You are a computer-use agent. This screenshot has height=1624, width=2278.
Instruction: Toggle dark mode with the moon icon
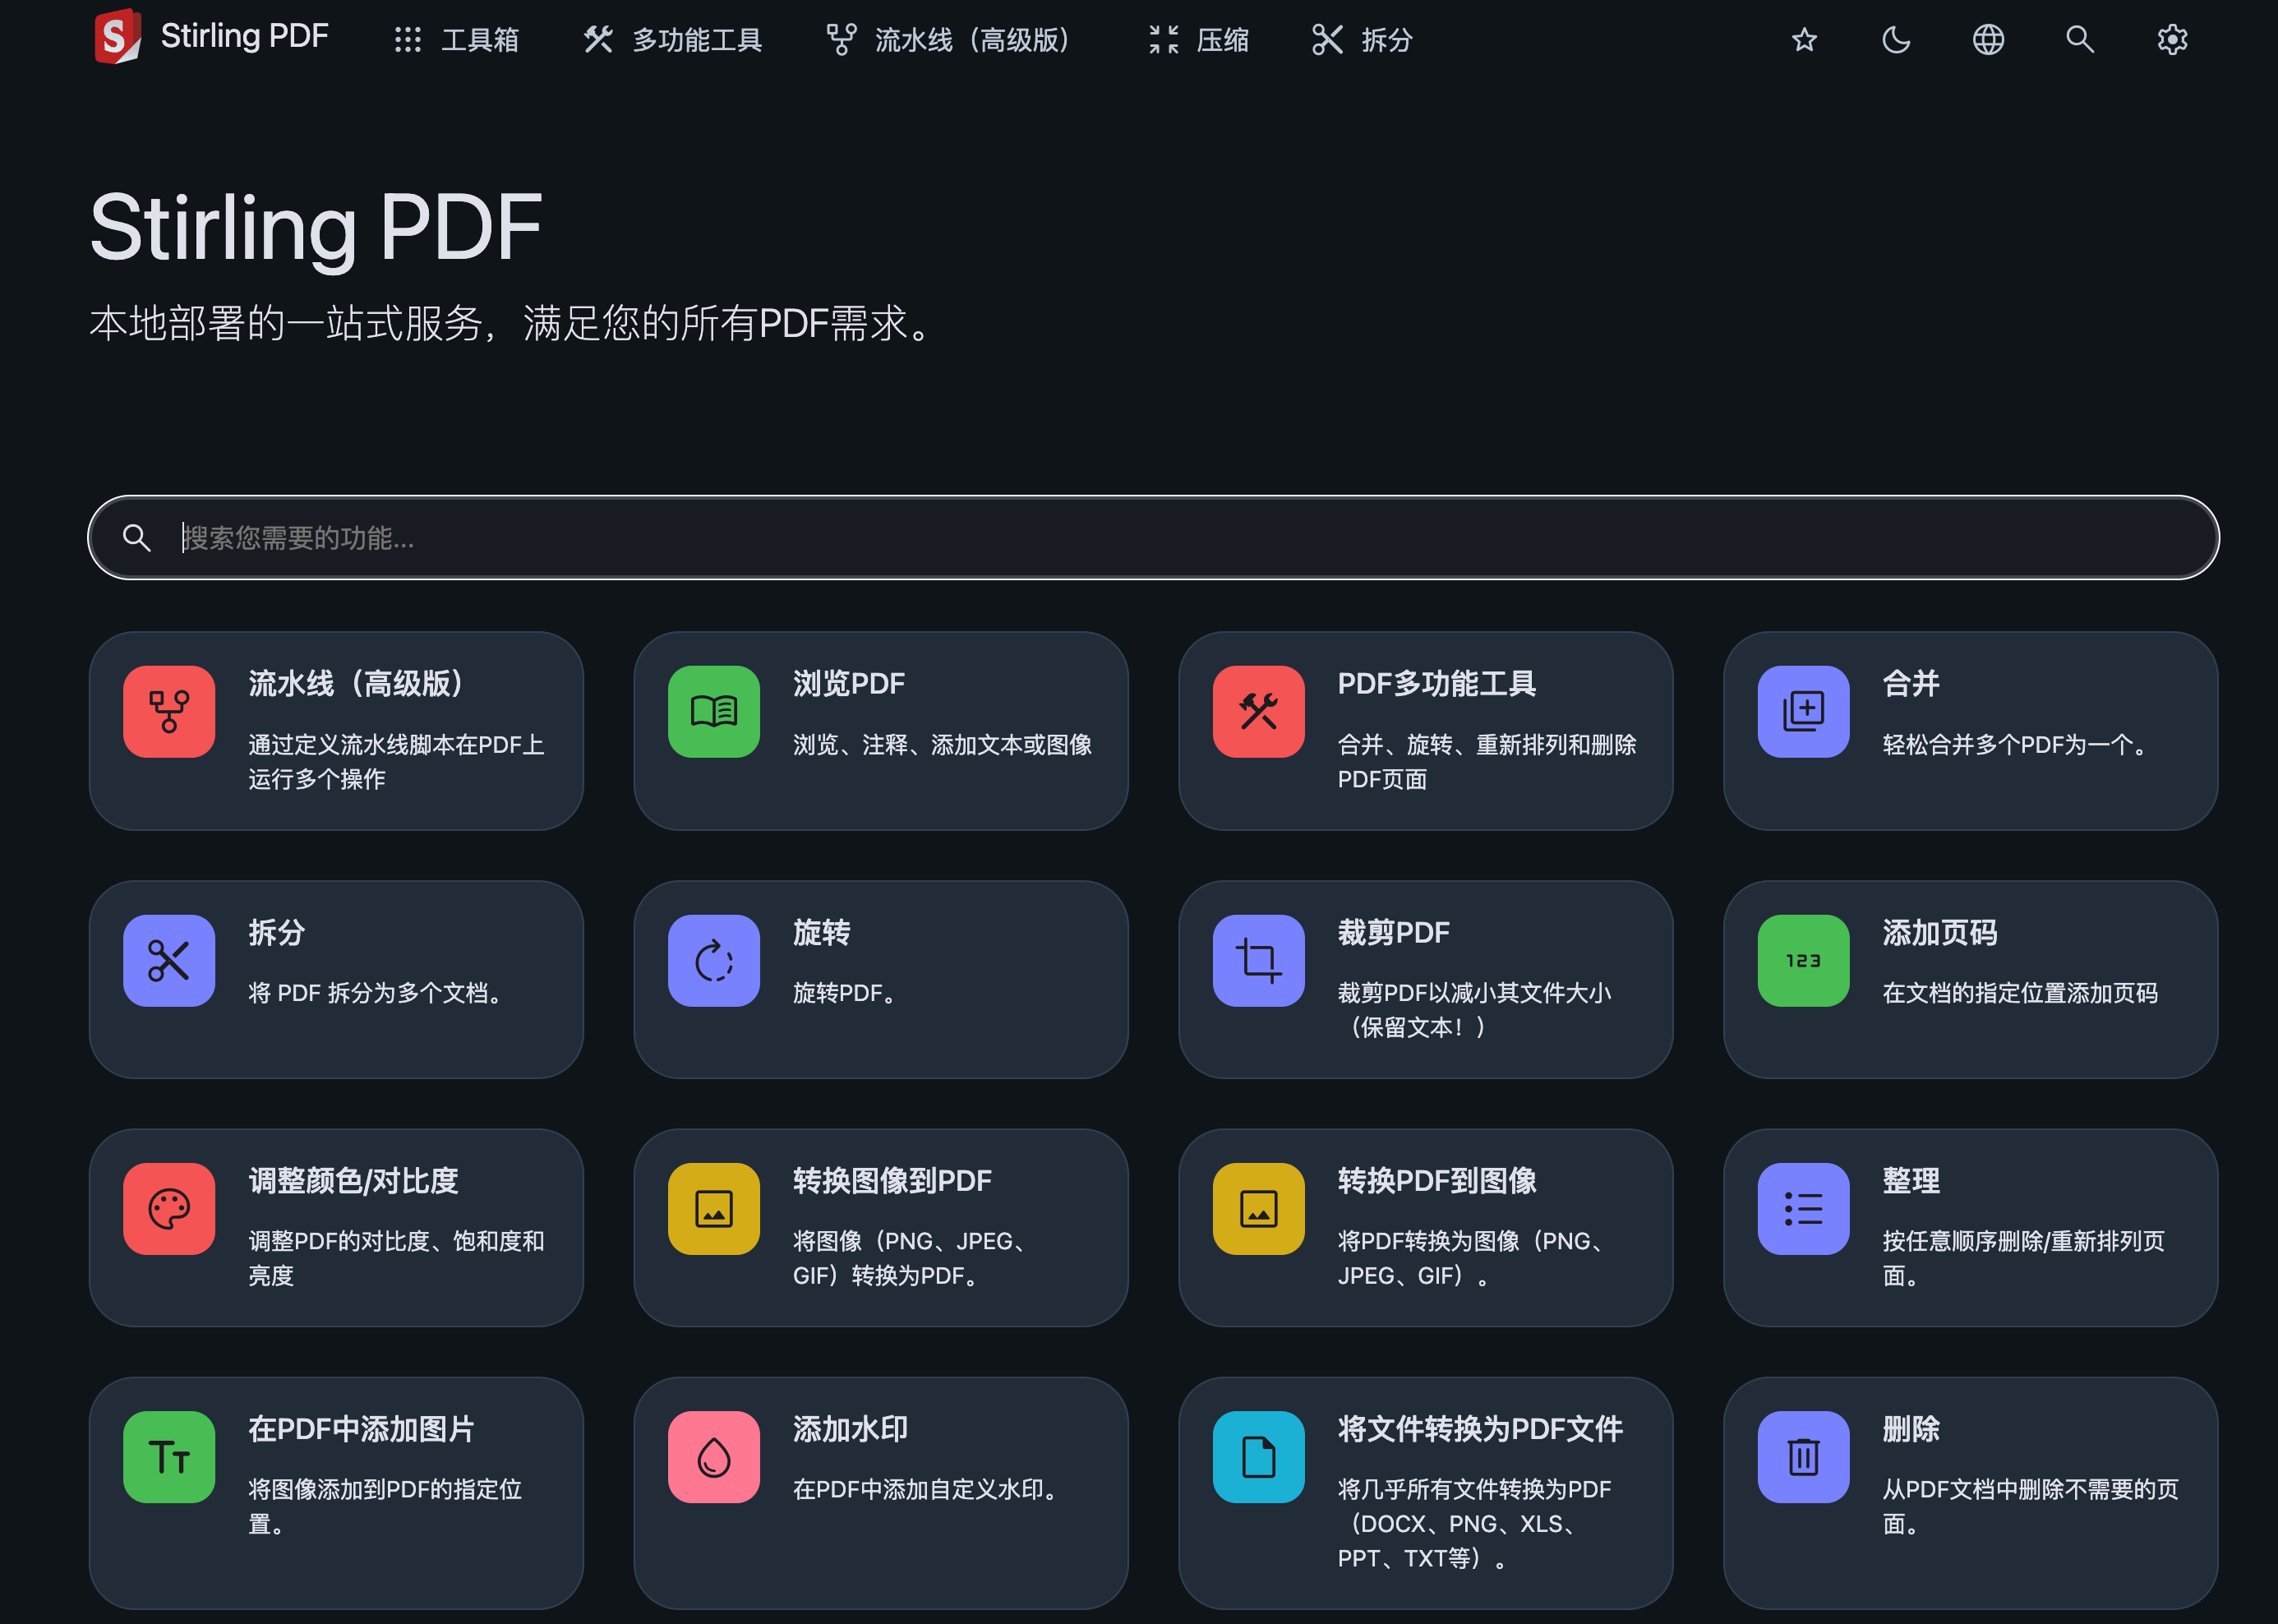tap(1895, 40)
